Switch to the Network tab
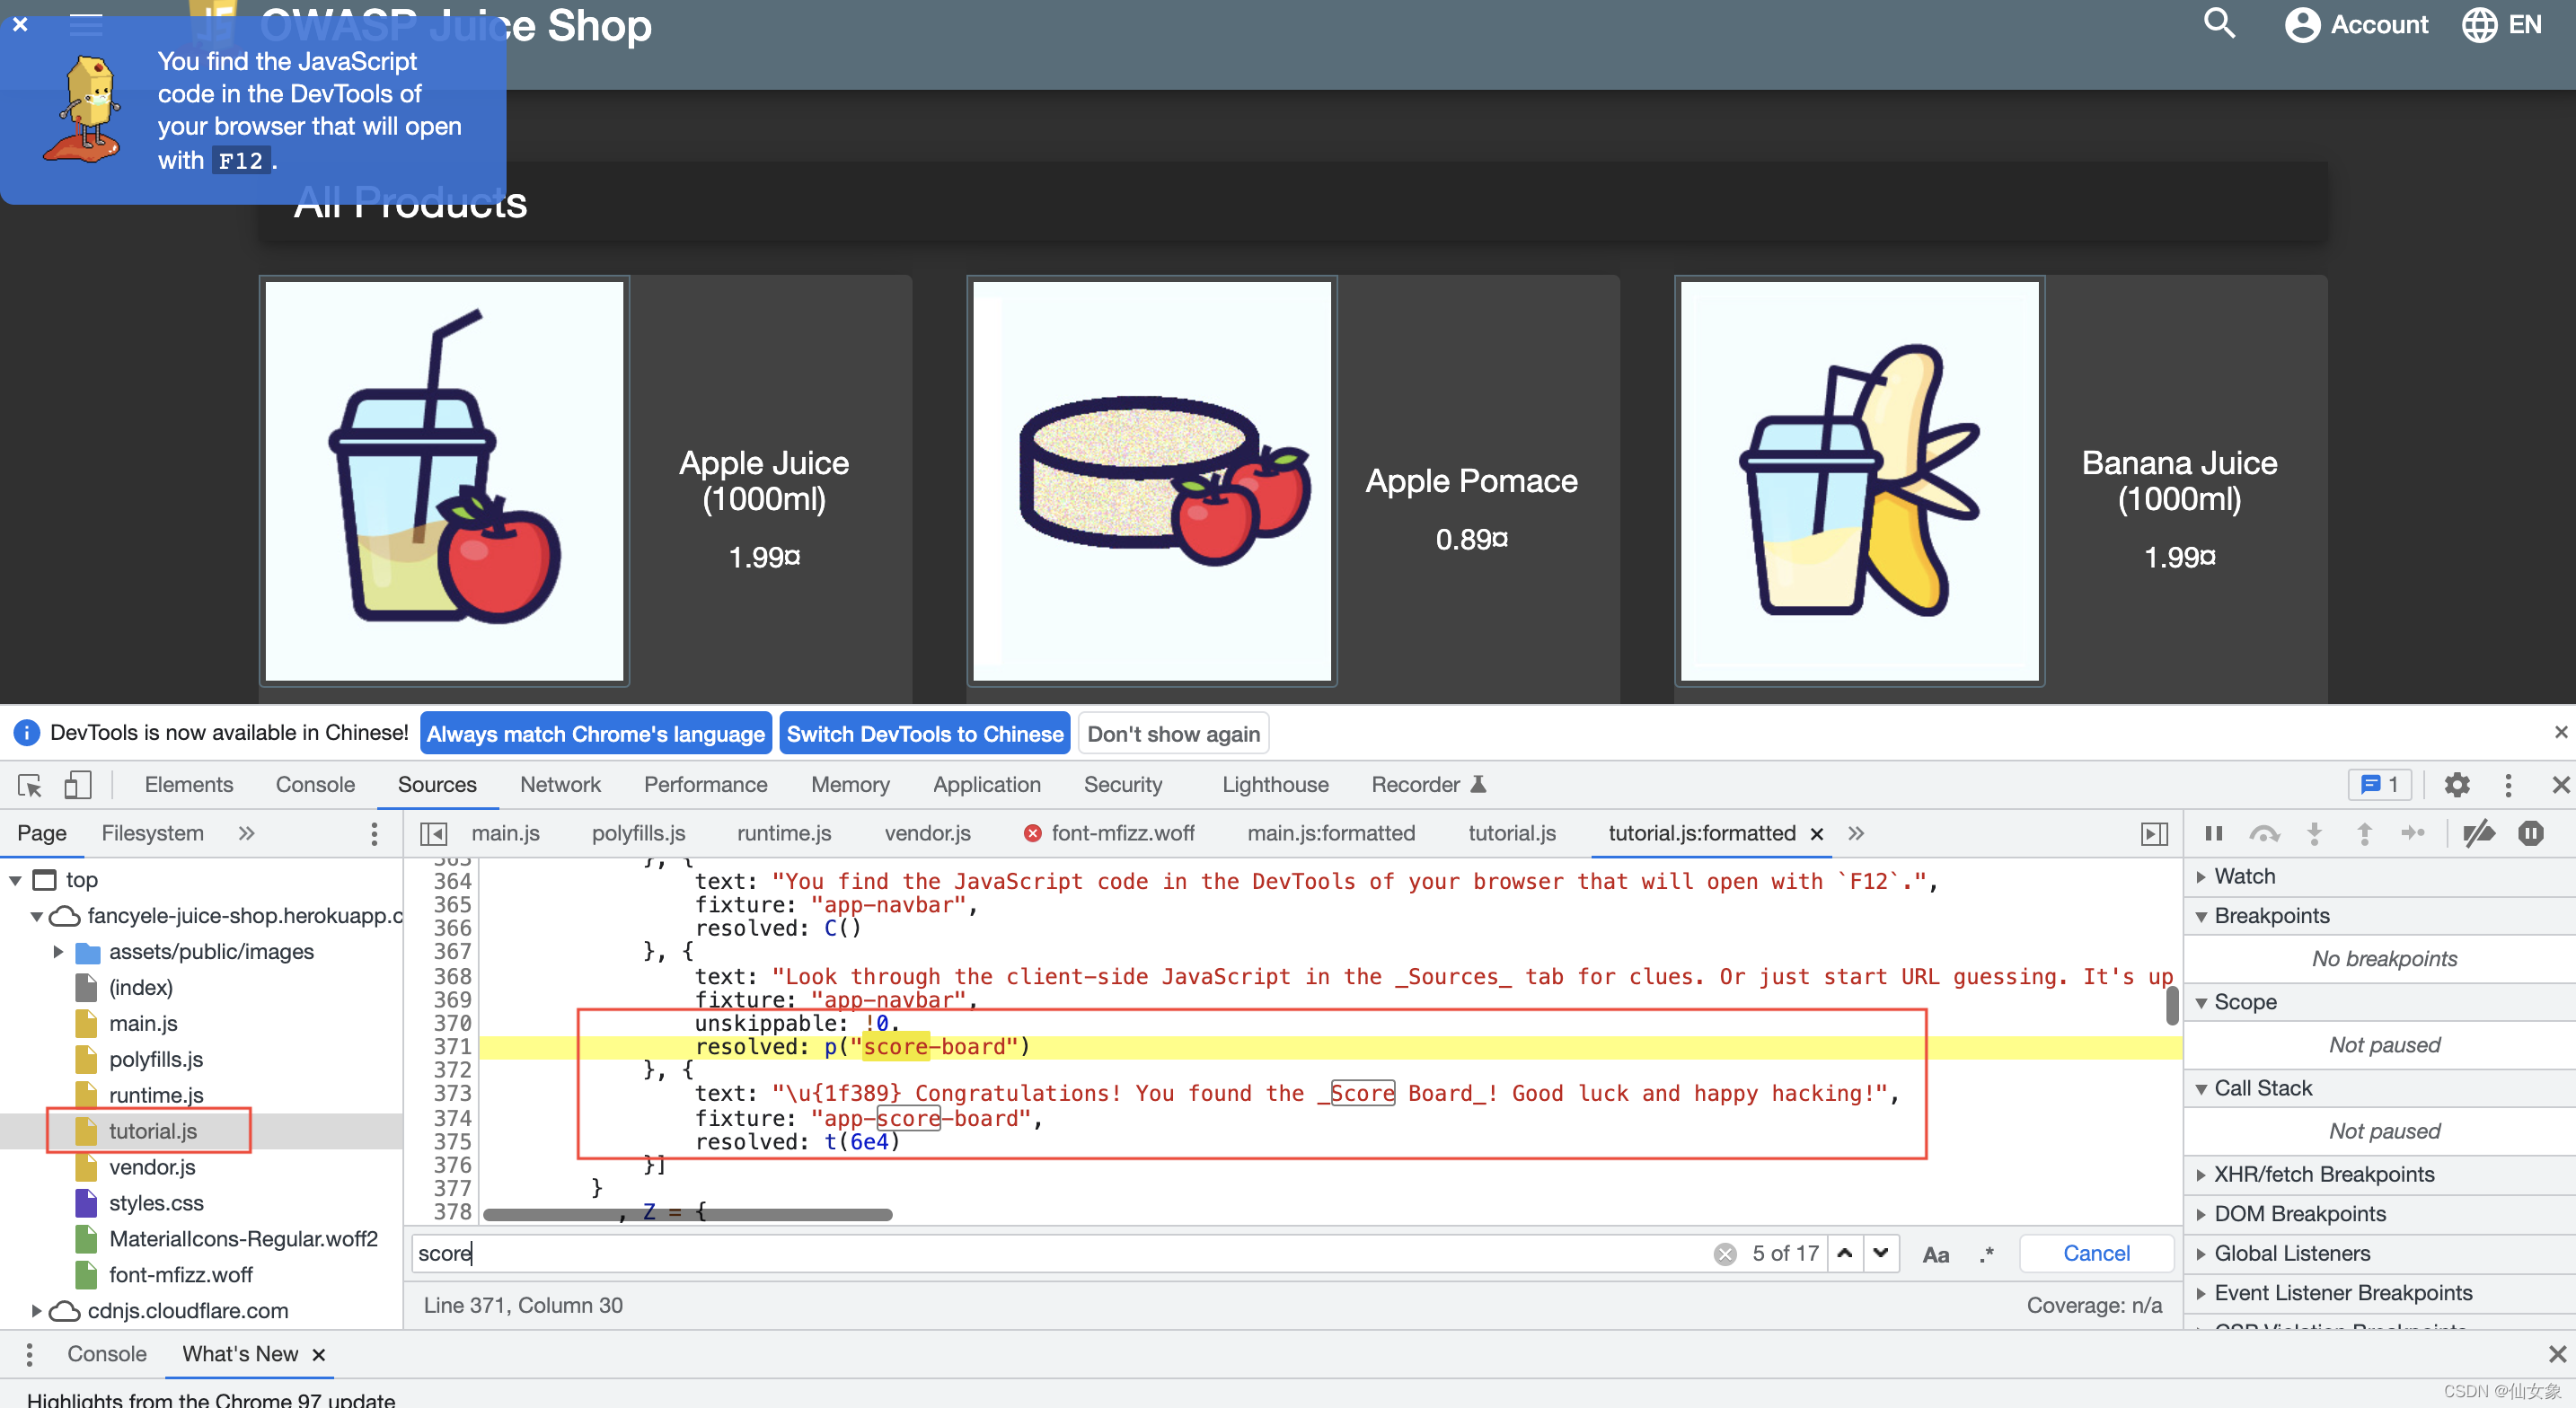 click(559, 785)
